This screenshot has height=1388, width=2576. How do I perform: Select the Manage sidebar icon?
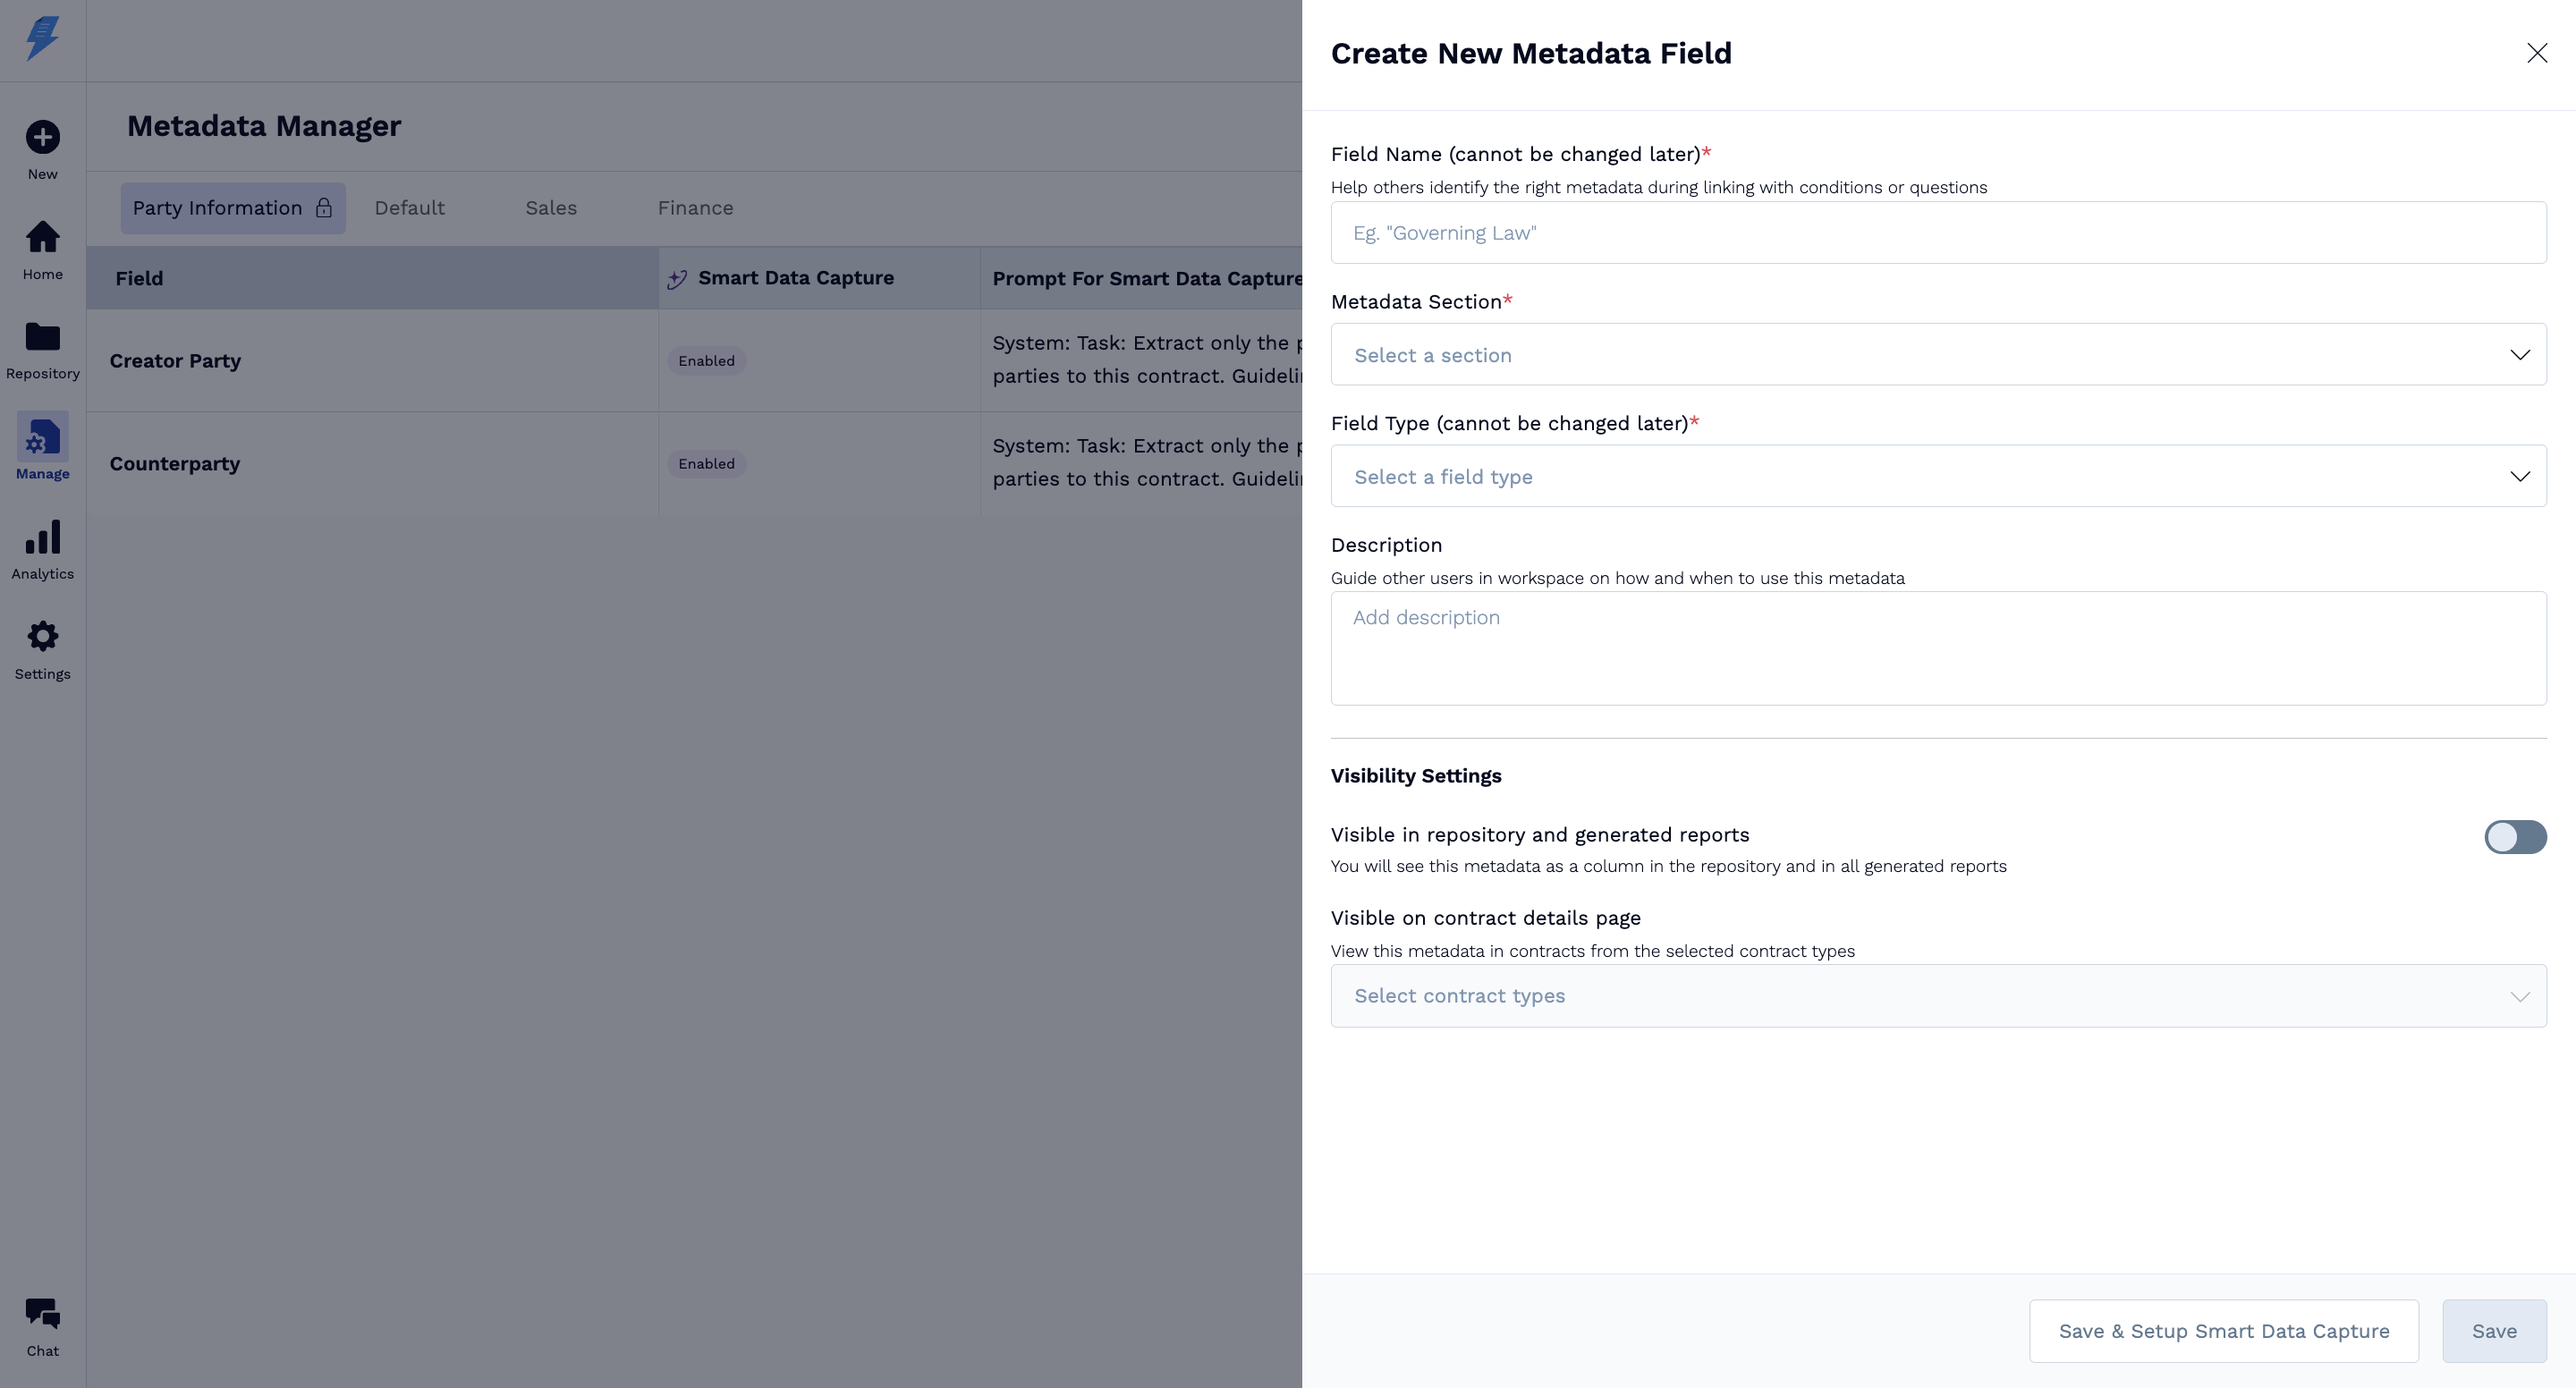pos(42,438)
